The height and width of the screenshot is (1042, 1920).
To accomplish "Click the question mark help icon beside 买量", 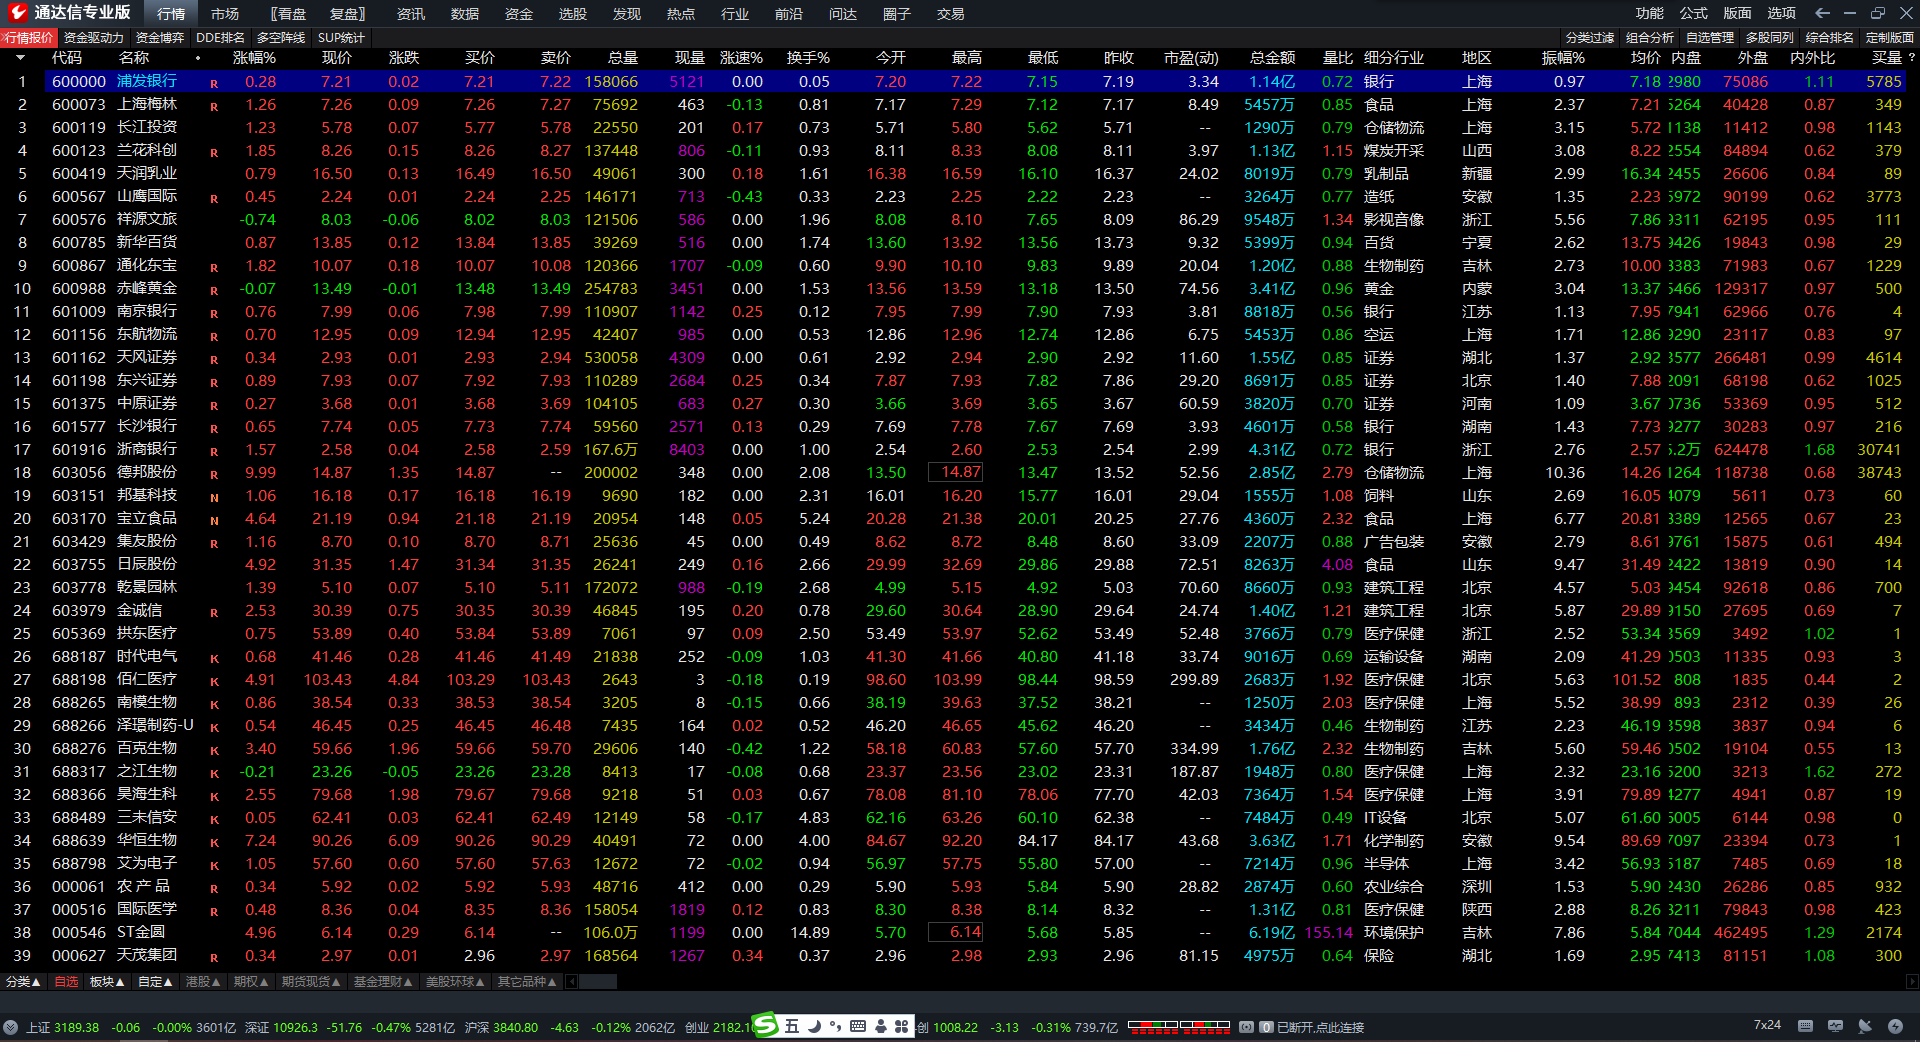I will pos(1911,57).
